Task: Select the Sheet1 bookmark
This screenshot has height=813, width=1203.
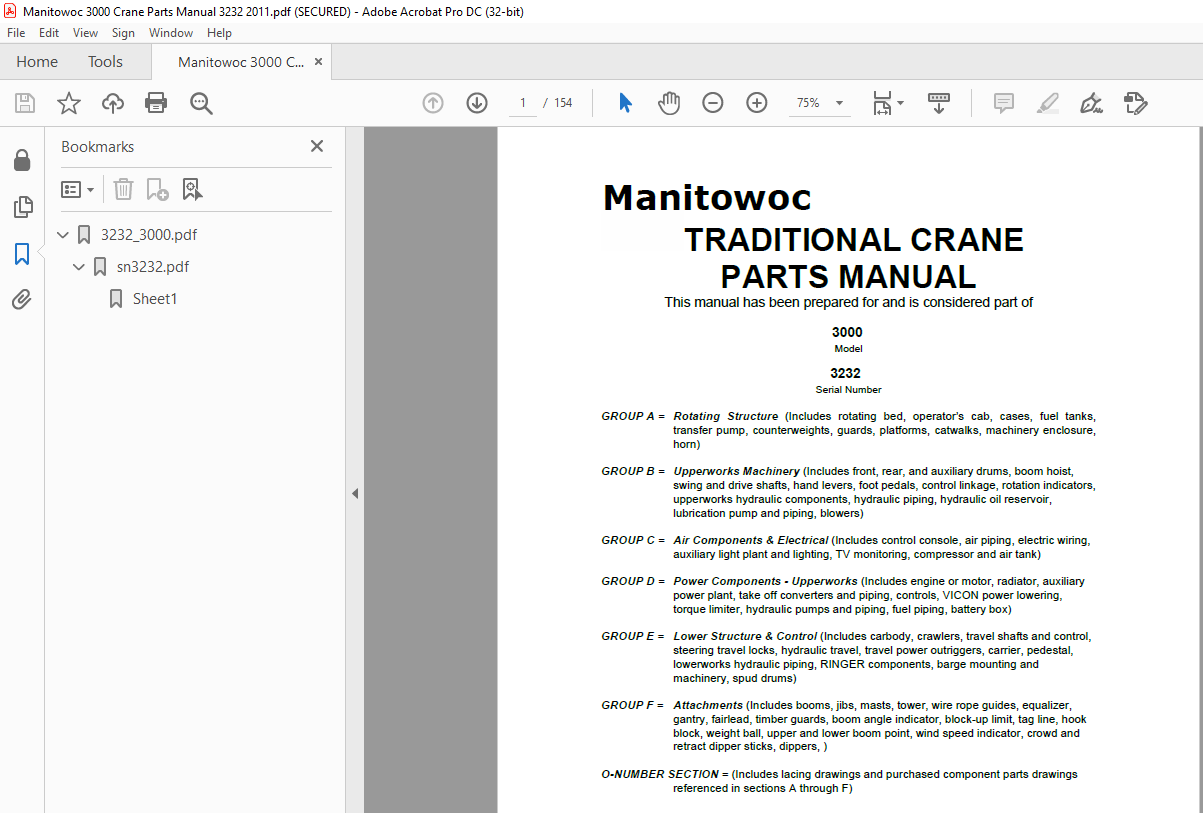Action: 155,299
